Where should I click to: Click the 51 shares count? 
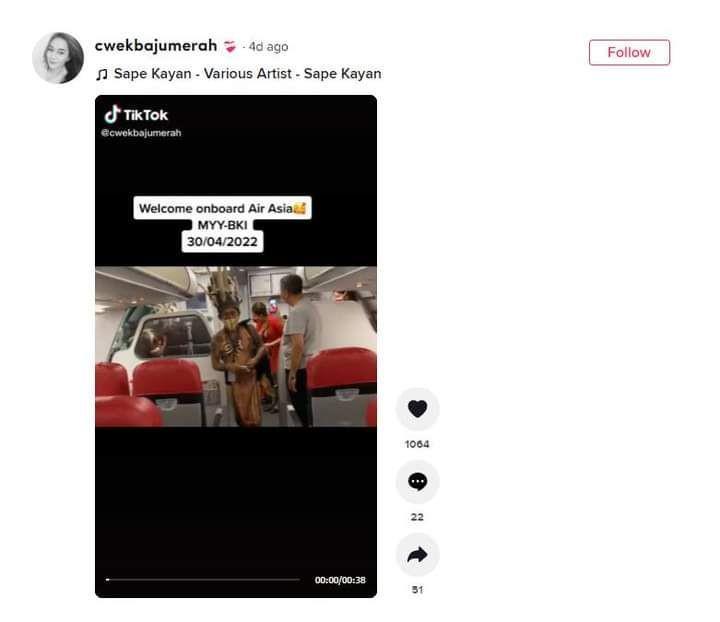(x=417, y=590)
